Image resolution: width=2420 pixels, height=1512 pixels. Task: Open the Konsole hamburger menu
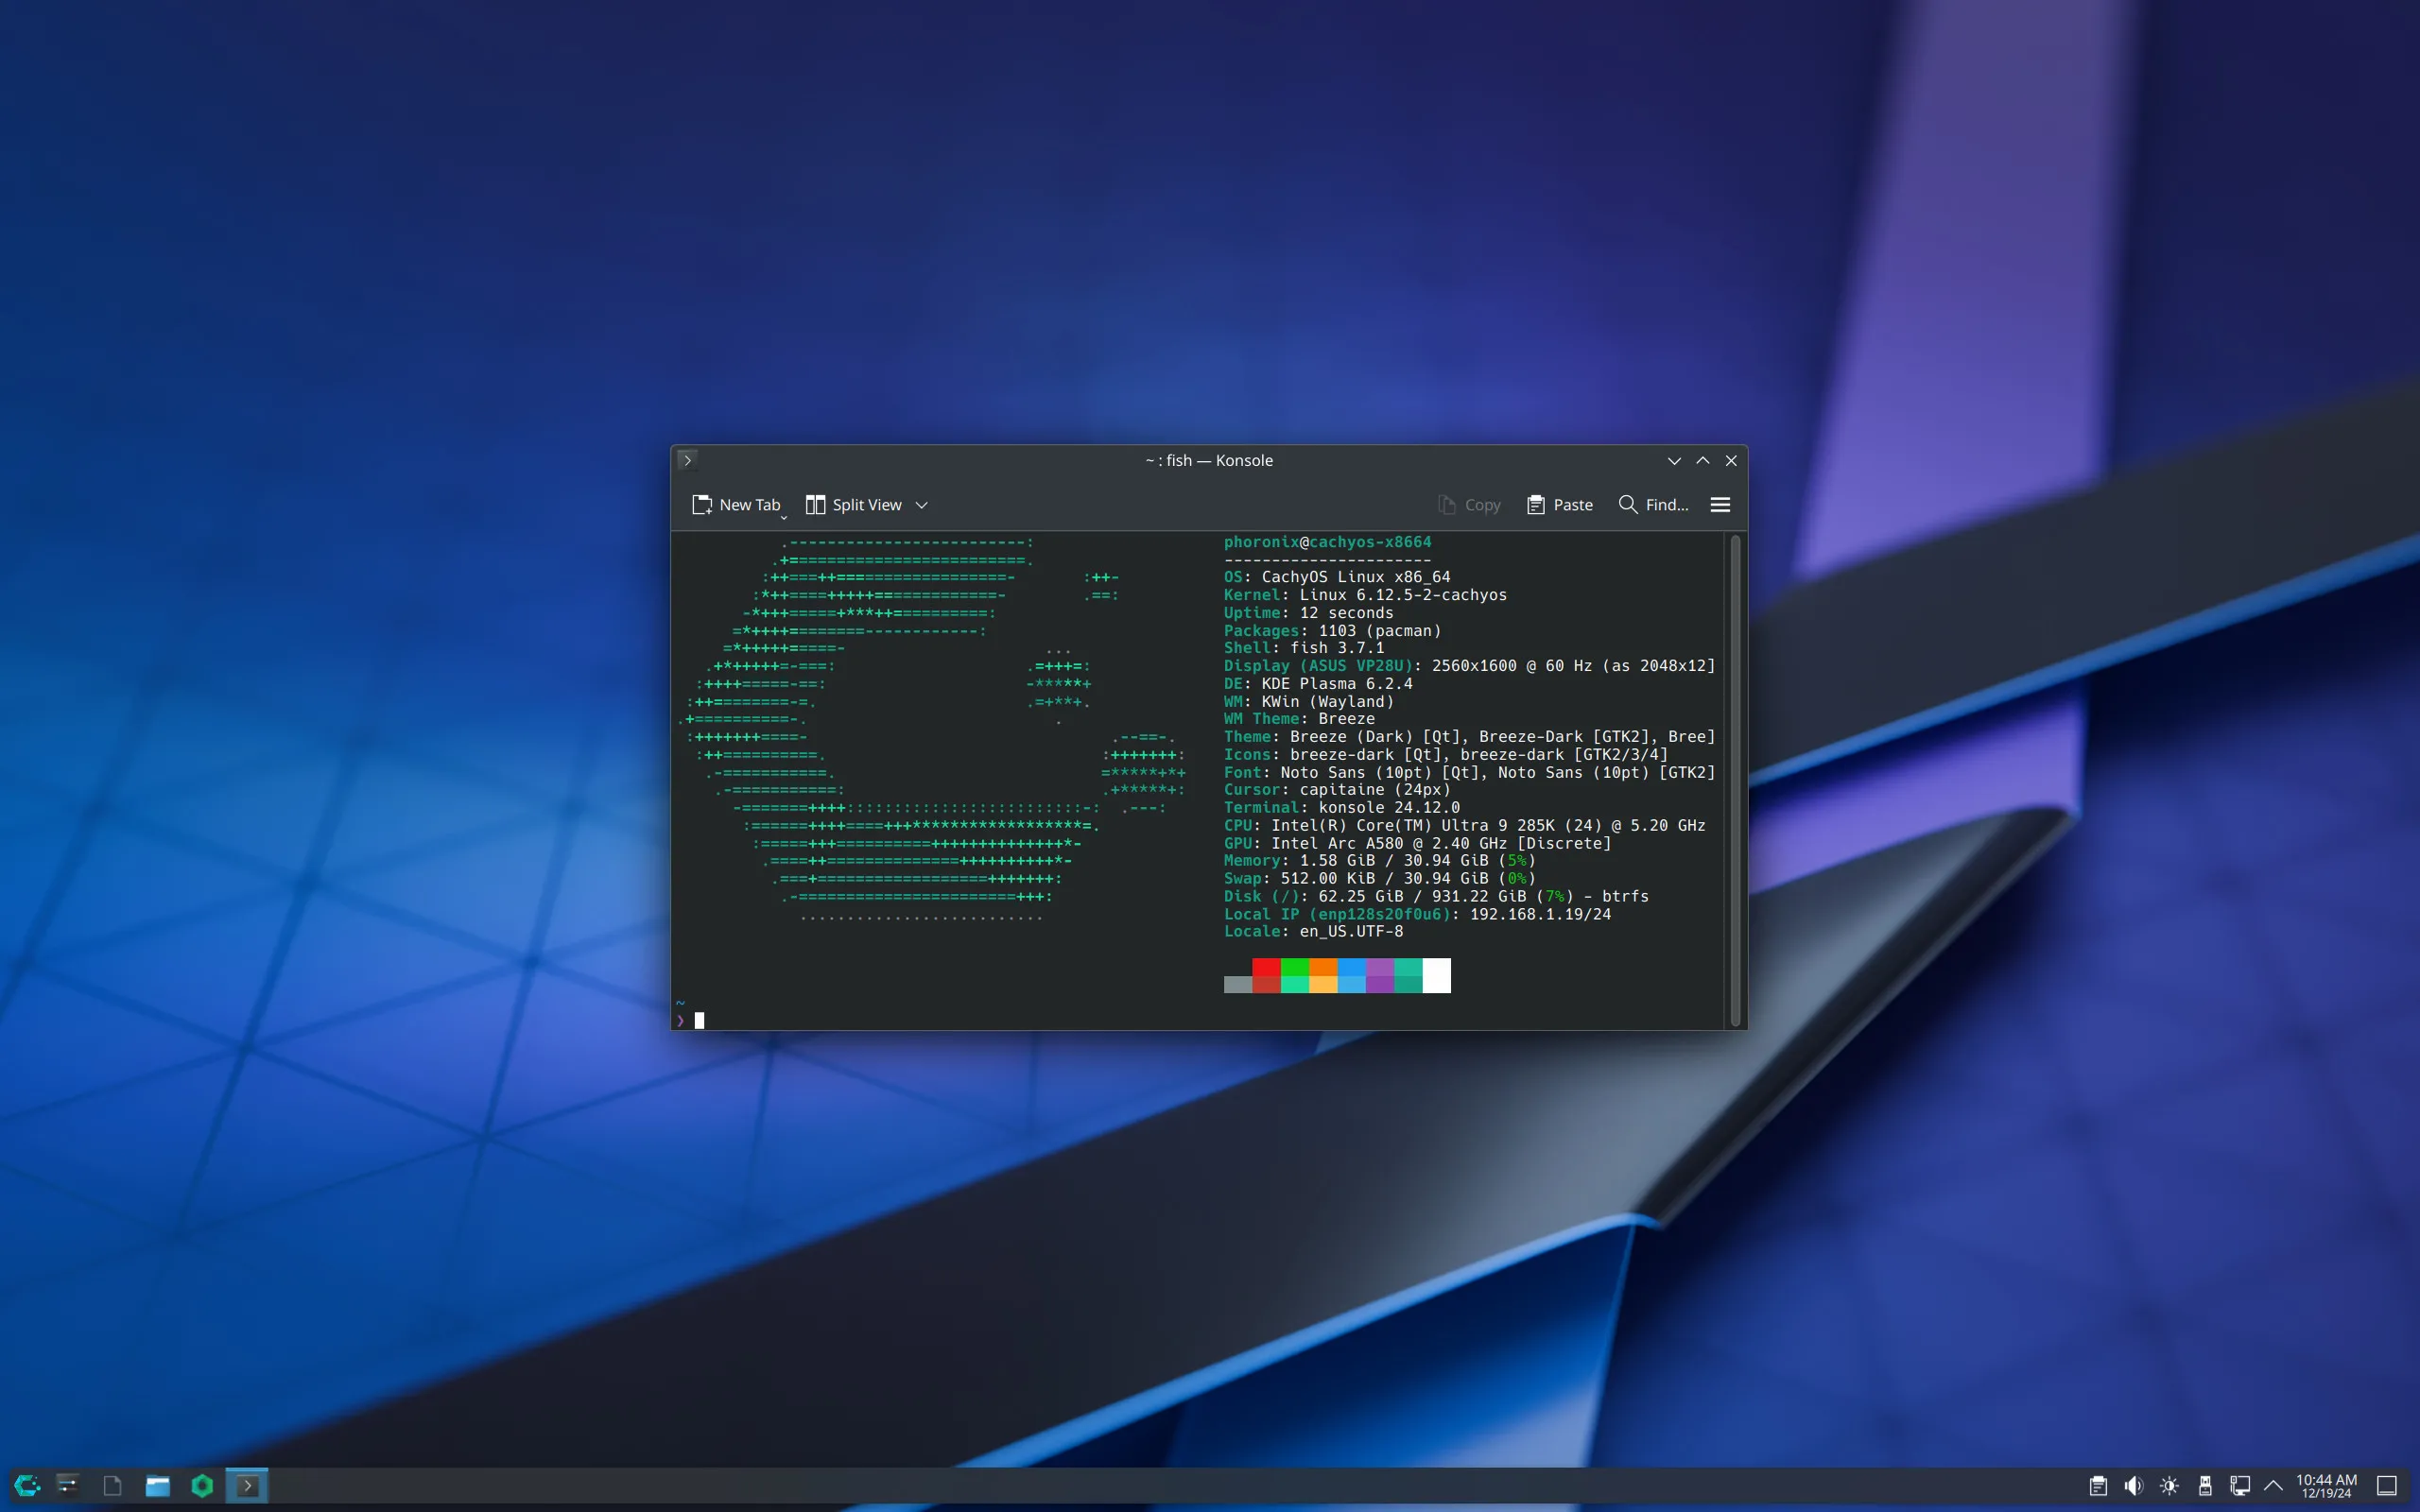click(1720, 505)
